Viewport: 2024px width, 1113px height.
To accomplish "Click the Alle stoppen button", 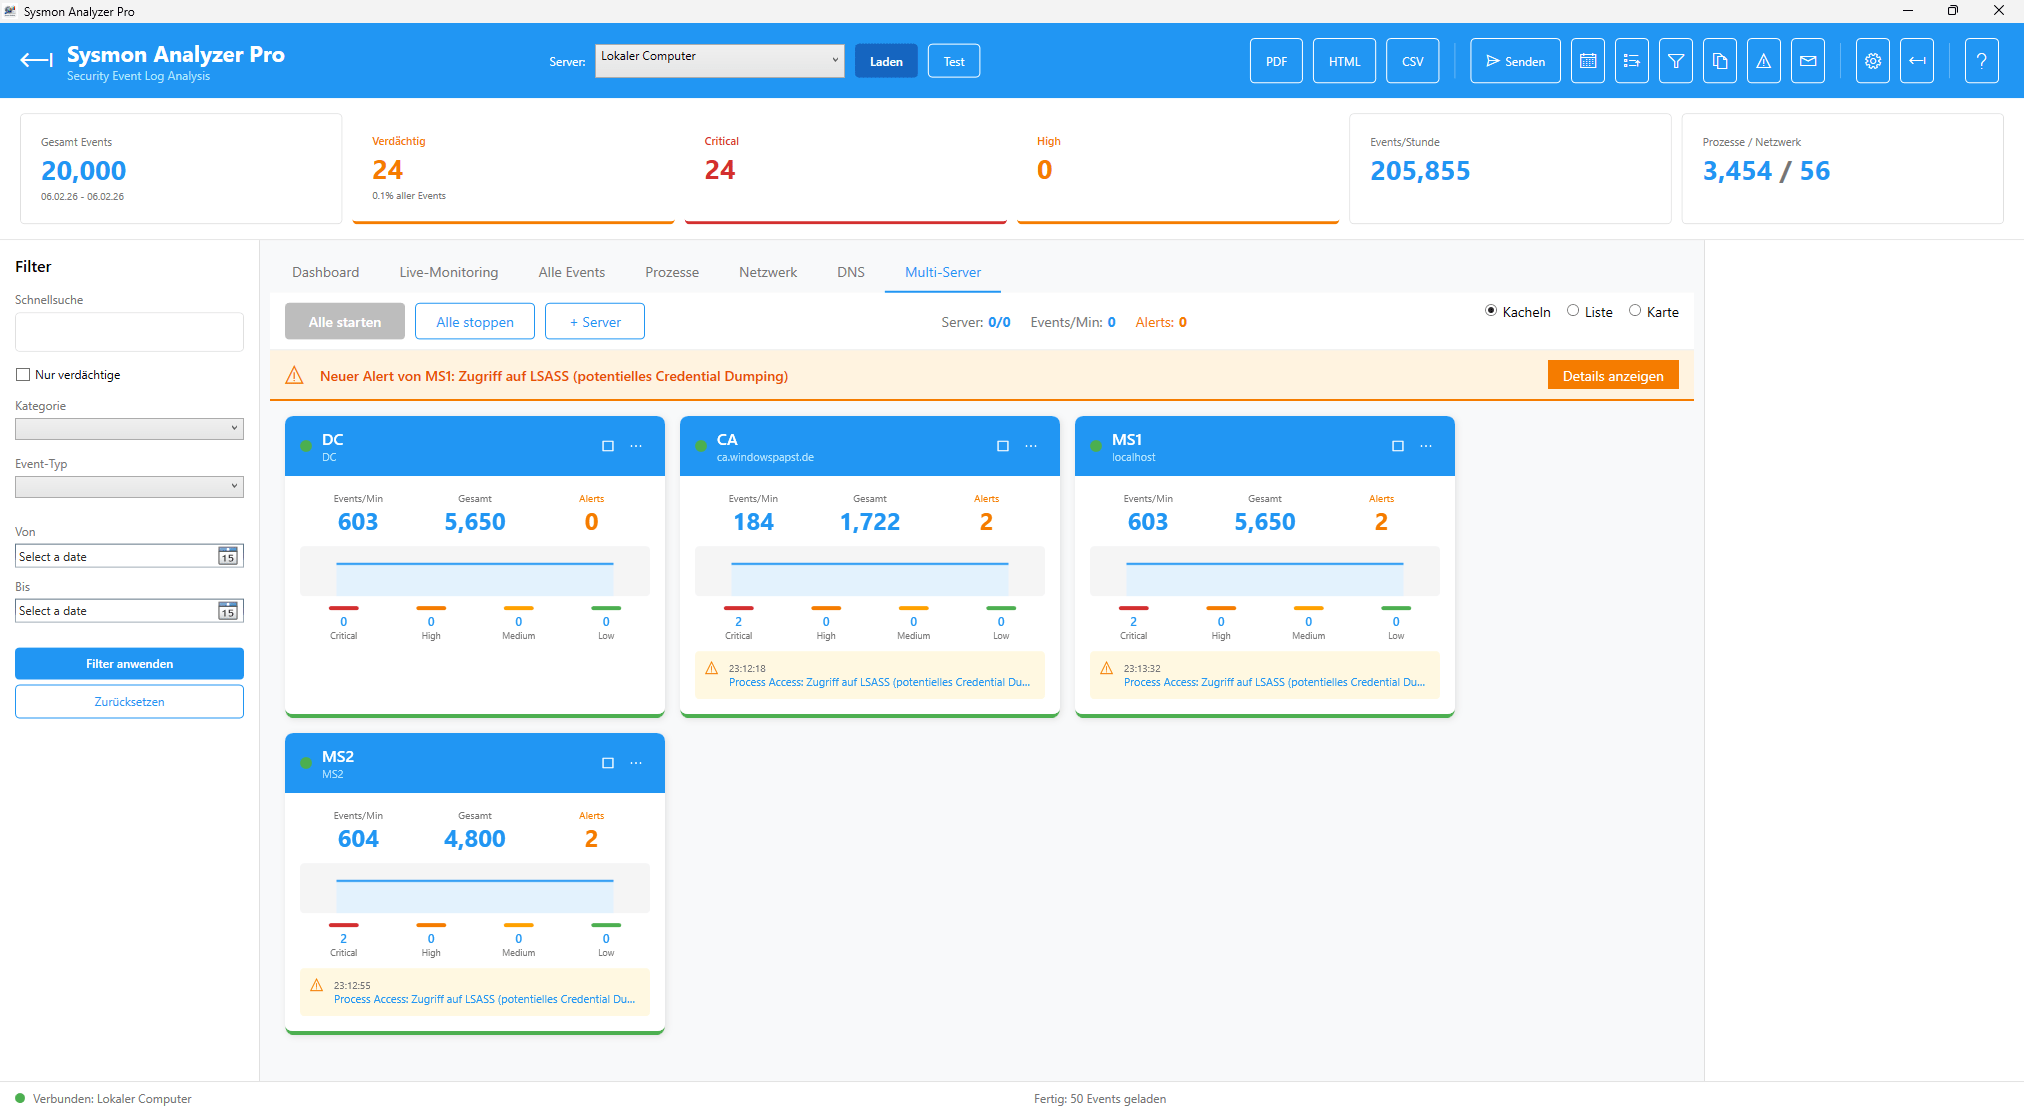I will pyautogui.click(x=474, y=322).
